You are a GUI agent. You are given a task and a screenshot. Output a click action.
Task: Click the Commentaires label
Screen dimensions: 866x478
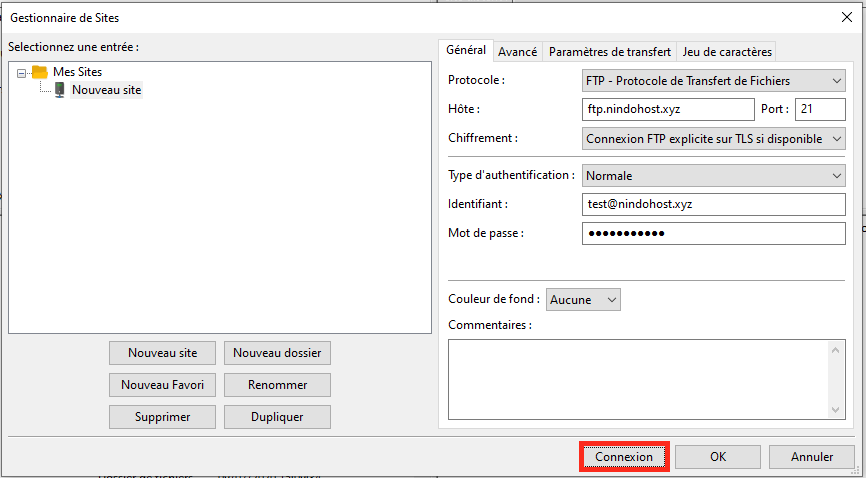tap(490, 325)
